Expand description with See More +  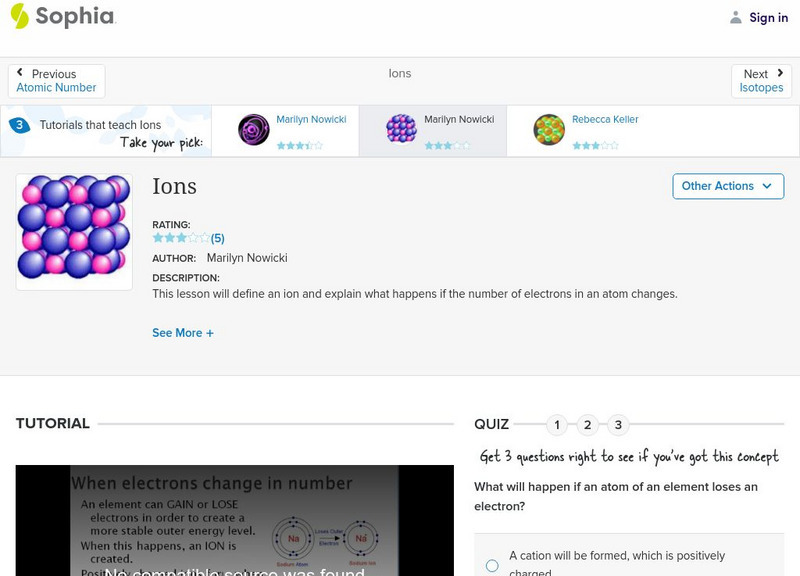click(183, 333)
